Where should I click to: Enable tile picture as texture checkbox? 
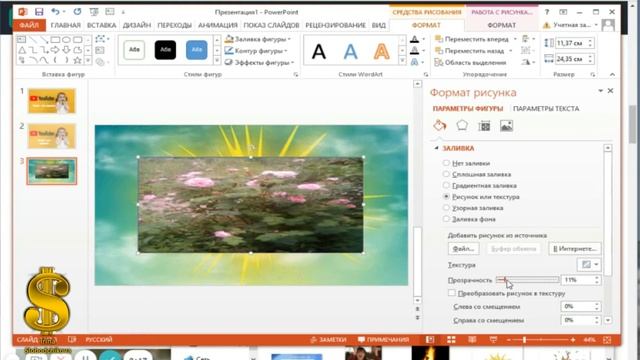pyautogui.click(x=451, y=293)
